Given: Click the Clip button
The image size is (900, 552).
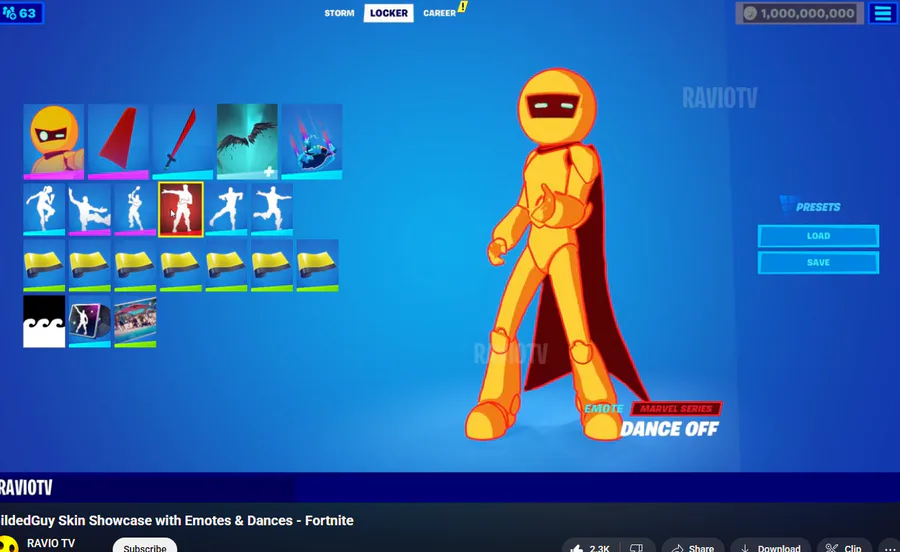Looking at the screenshot, I should [x=844, y=547].
